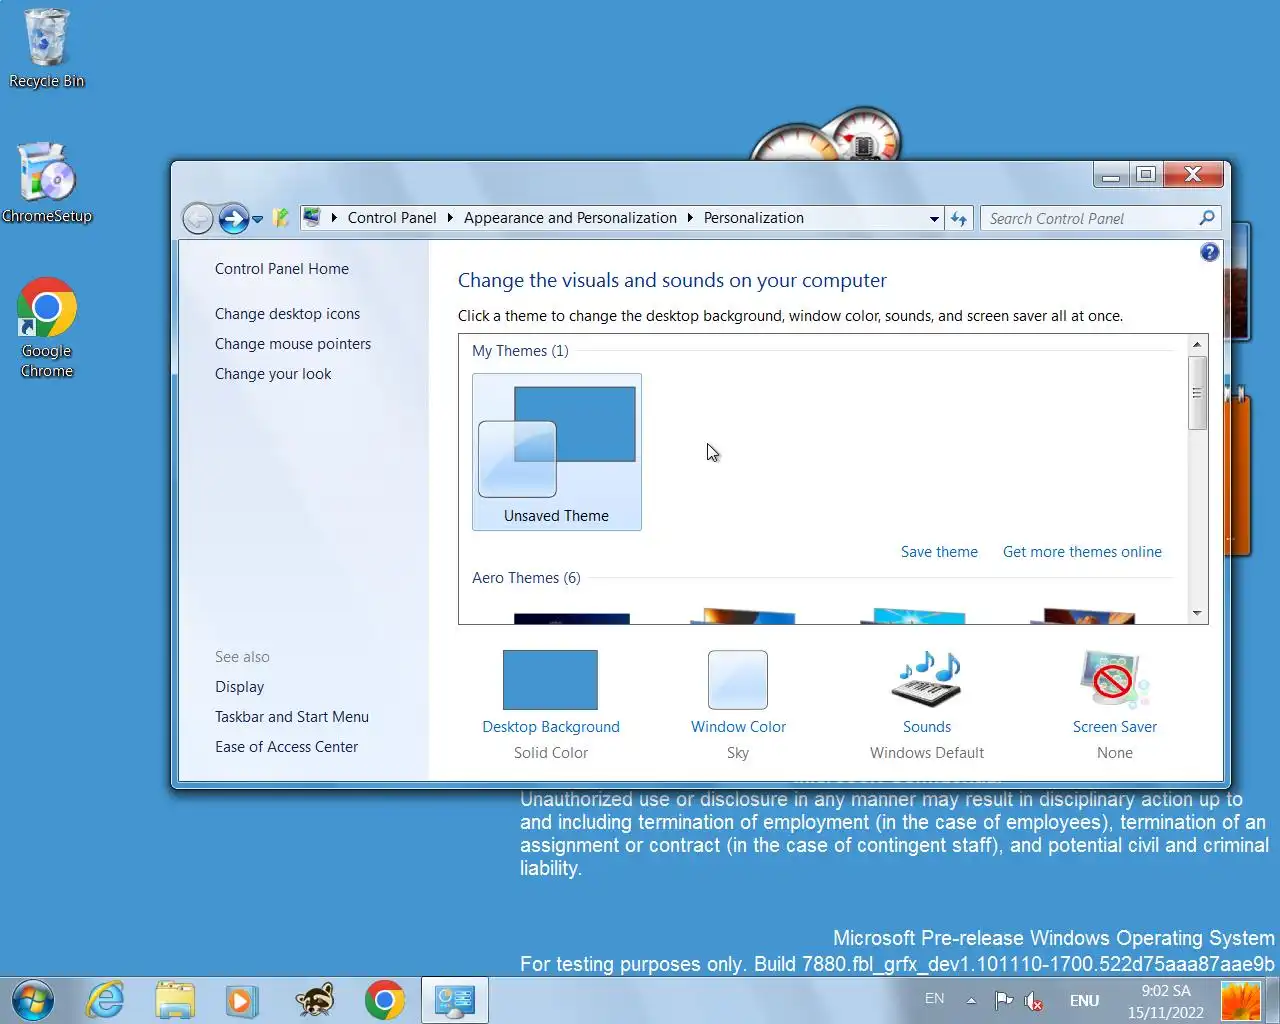Click the Appearance and Personalization breadcrumb
The image size is (1280, 1024).
[570, 218]
